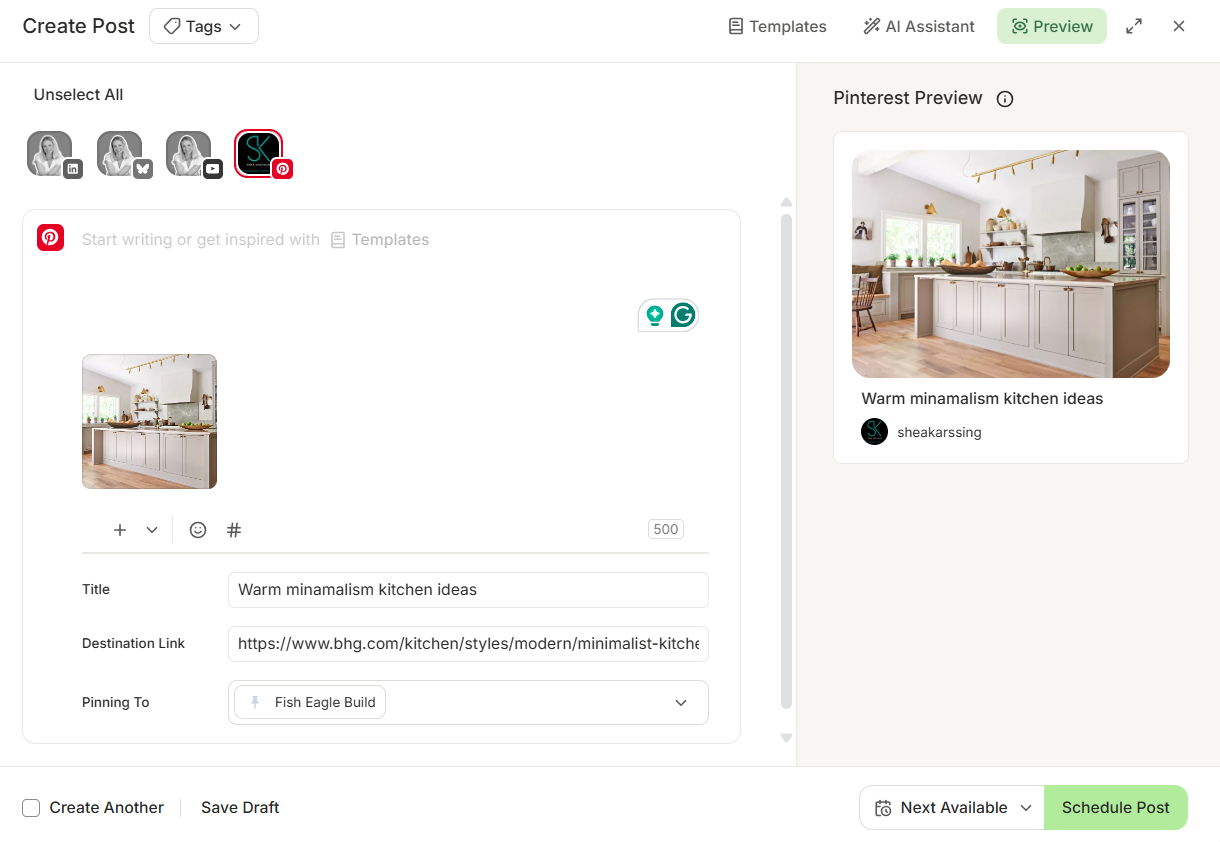This screenshot has width=1220, height=842.
Task: Click the Schedule Post button
Action: click(x=1116, y=807)
